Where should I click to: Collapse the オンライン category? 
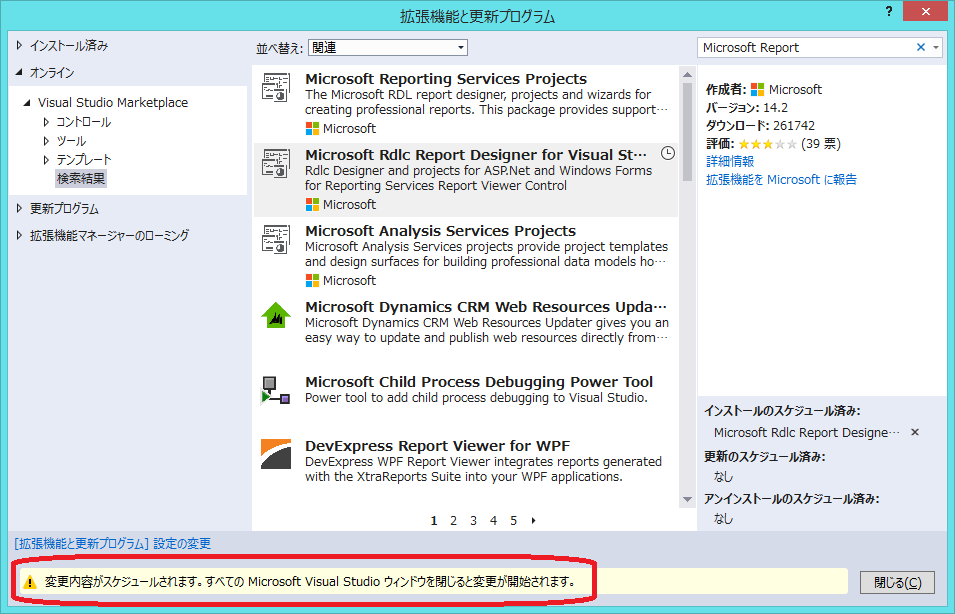[x=19, y=72]
